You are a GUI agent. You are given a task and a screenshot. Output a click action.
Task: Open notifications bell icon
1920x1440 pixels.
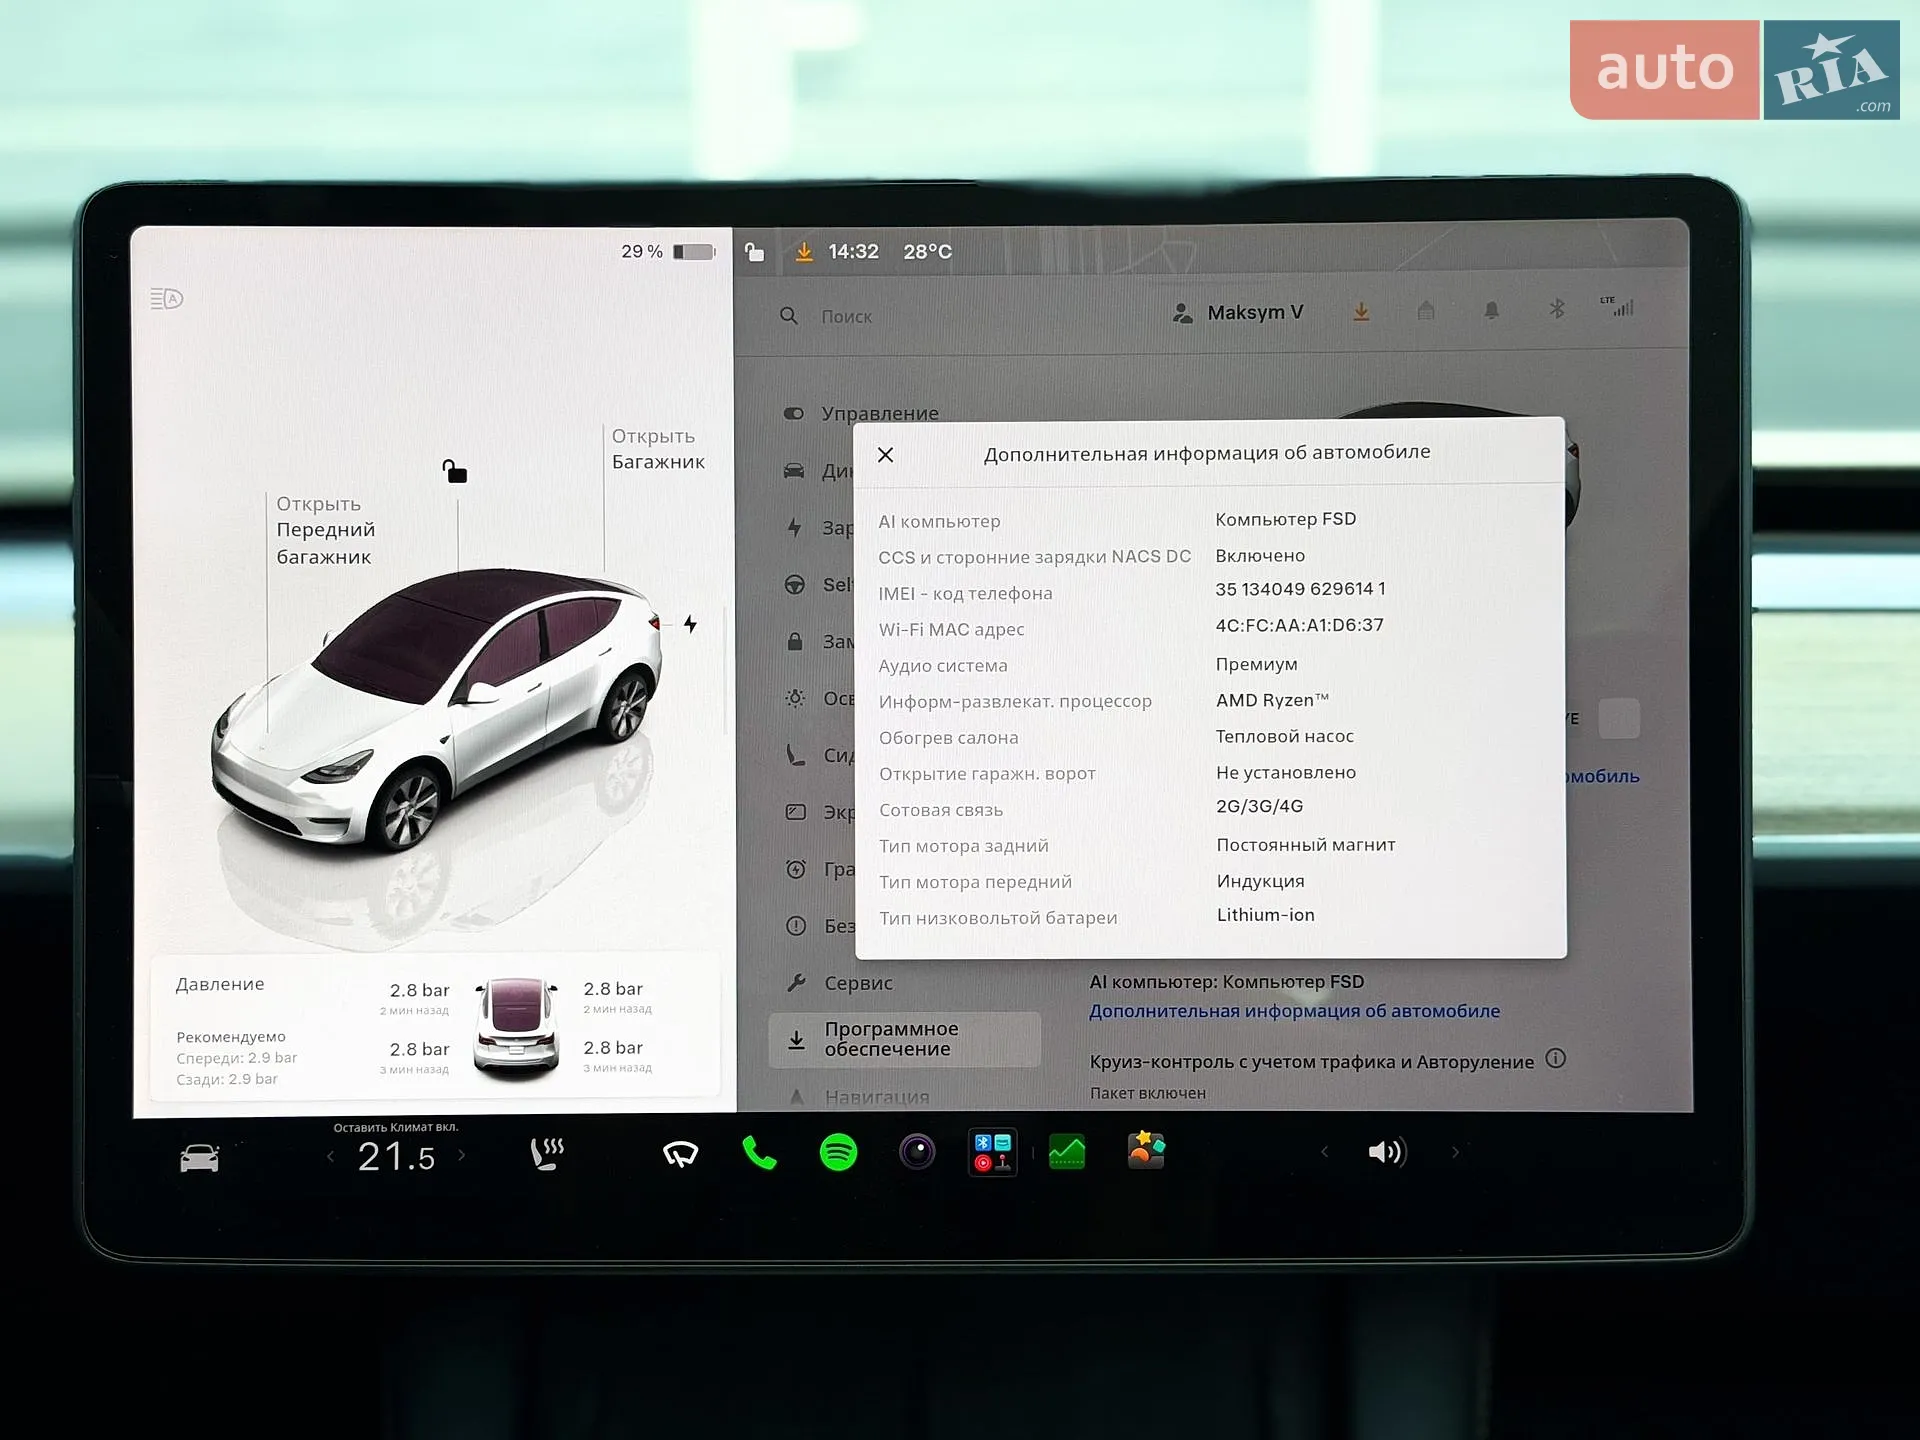coord(1491,311)
